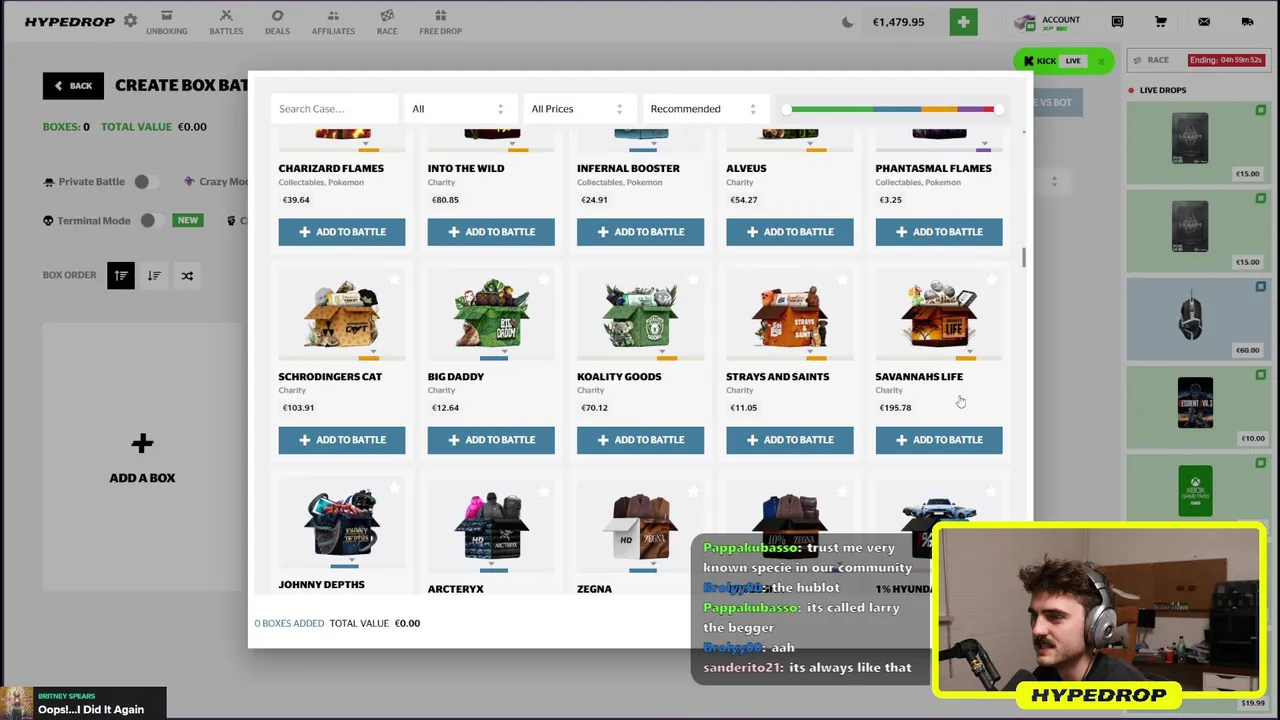Screen dimensions: 1280x720
Task: Go to the Battles tab
Action: click(x=226, y=22)
